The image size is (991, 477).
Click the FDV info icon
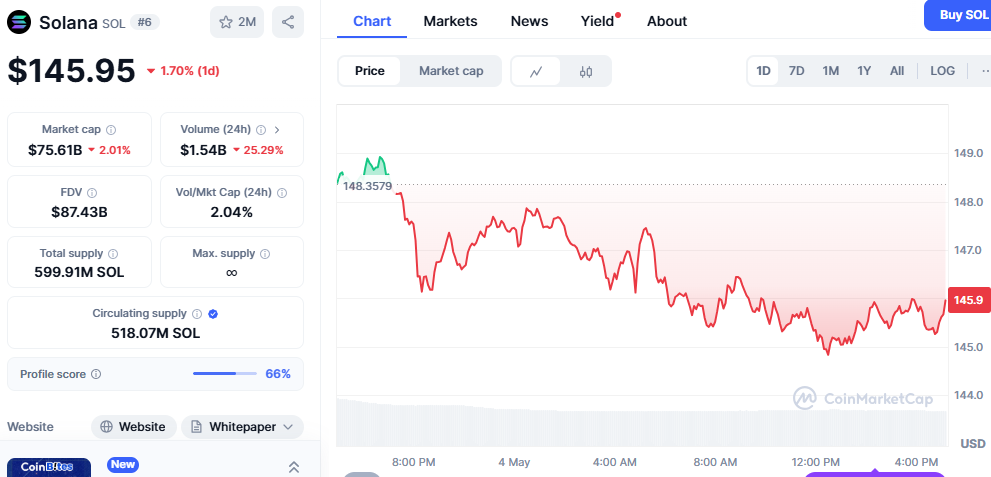[x=92, y=192]
